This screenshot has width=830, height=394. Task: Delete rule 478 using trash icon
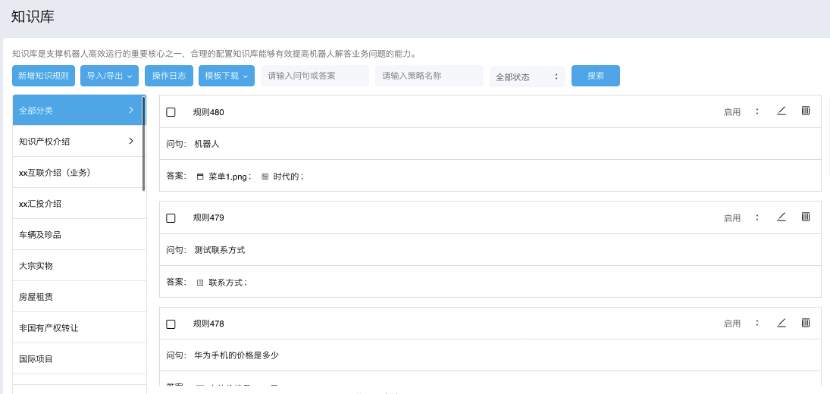tap(806, 323)
